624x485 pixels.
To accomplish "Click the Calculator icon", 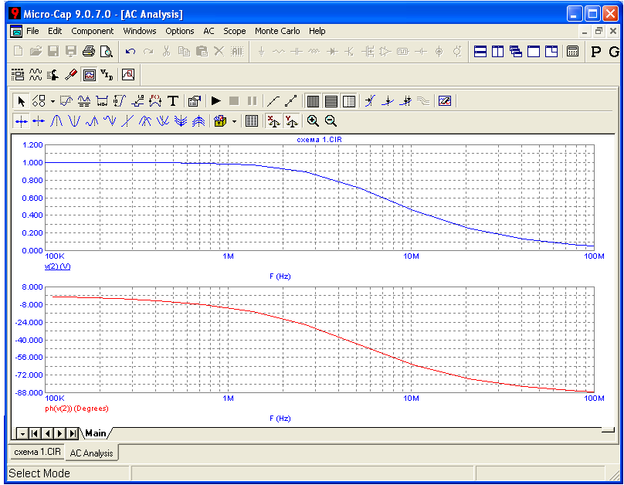I will [x=573, y=51].
